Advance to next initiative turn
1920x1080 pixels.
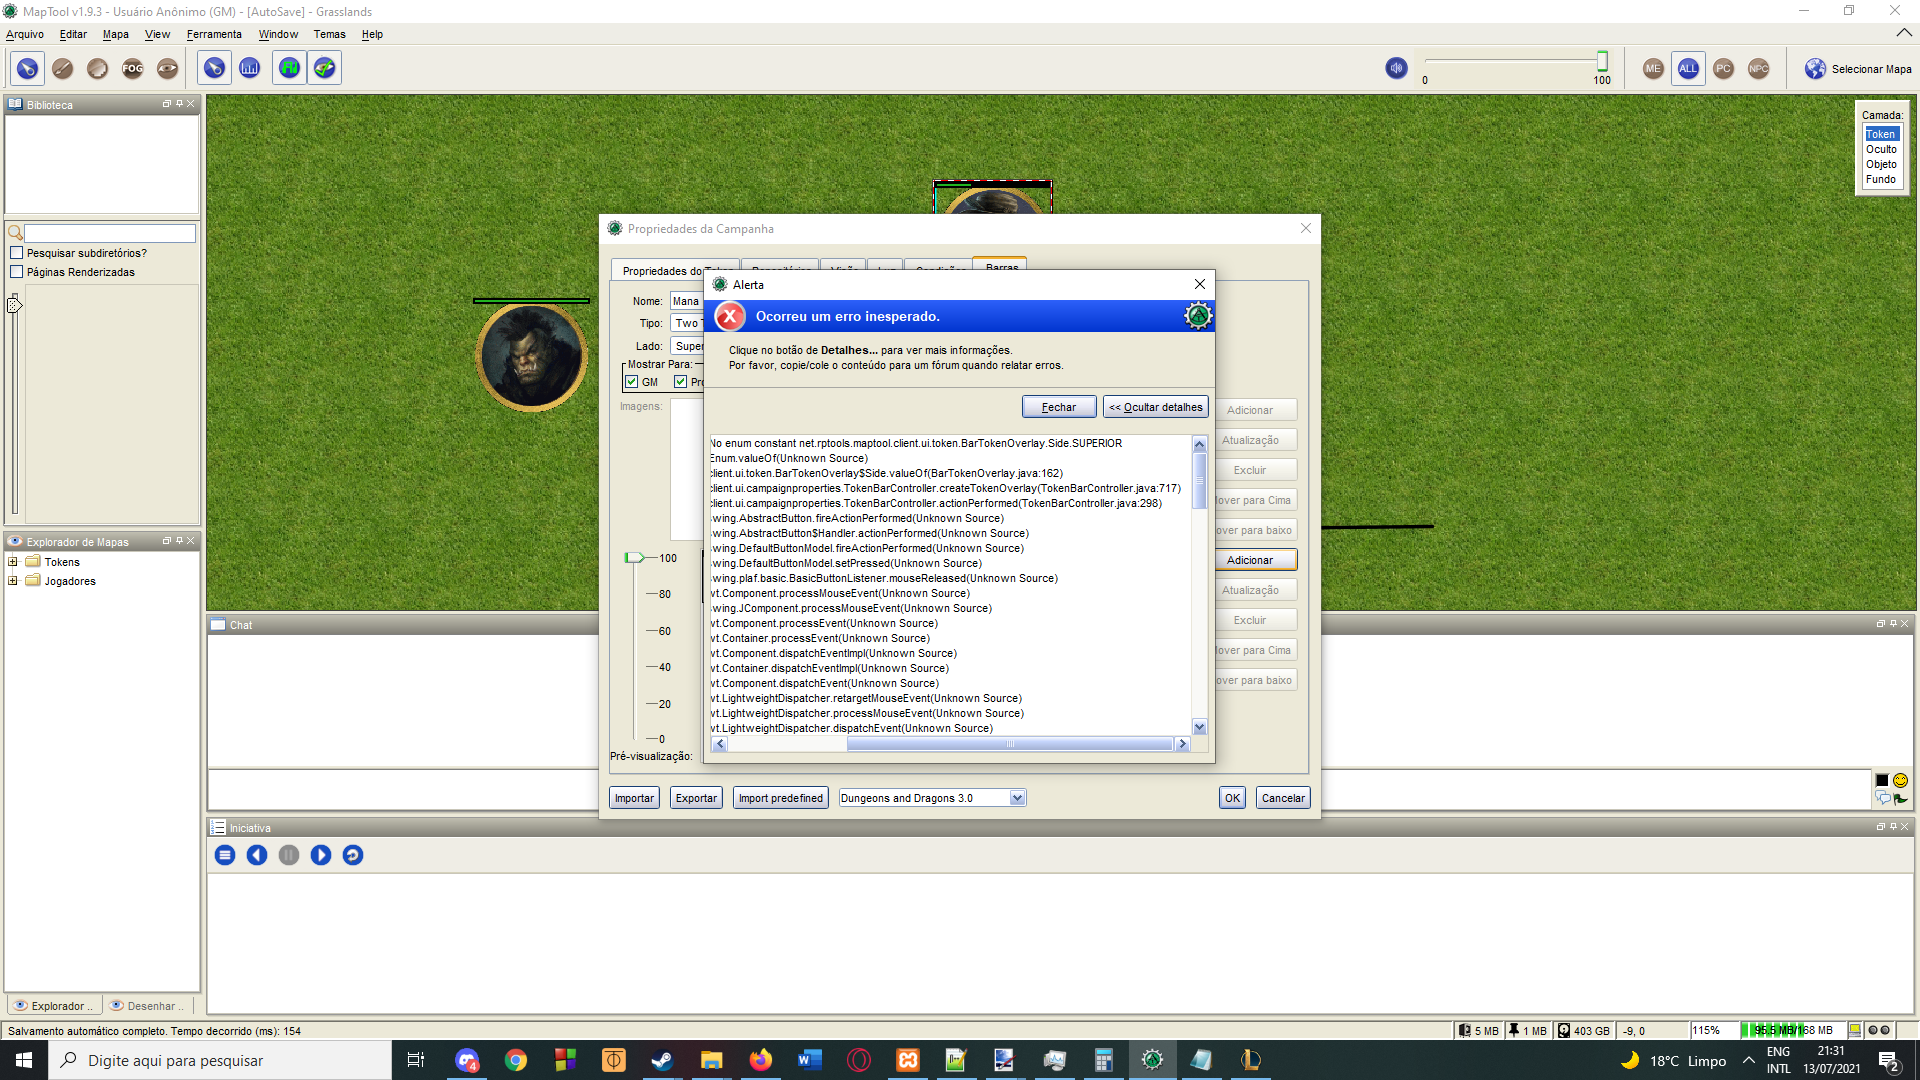[x=321, y=855]
